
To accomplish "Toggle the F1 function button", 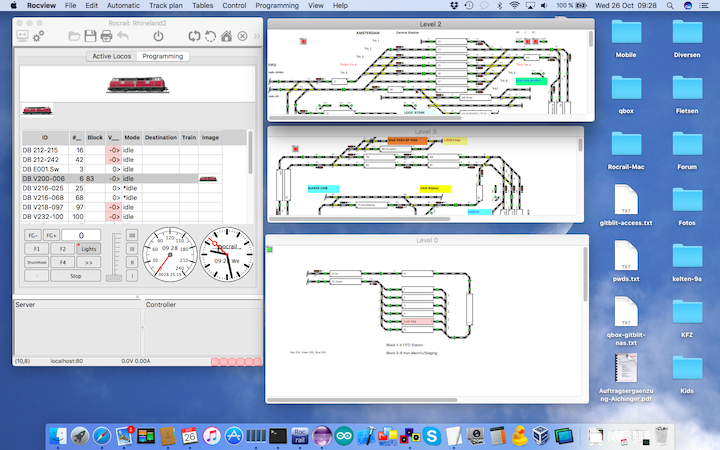I will point(36,248).
